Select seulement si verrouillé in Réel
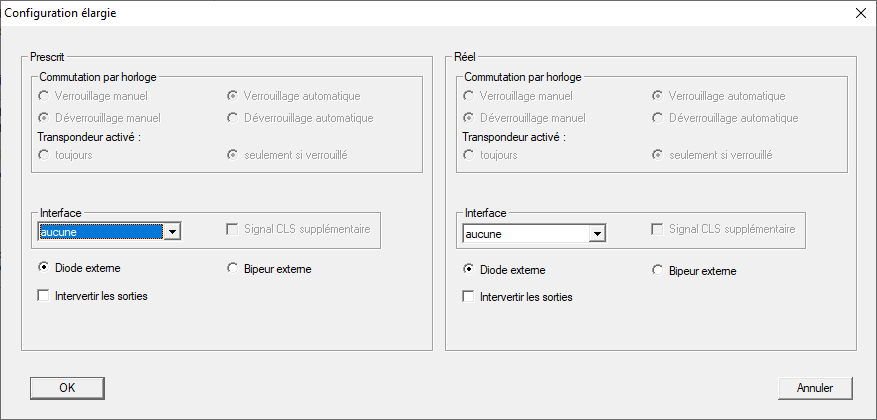Image resolution: width=877 pixels, height=420 pixels. pos(658,155)
